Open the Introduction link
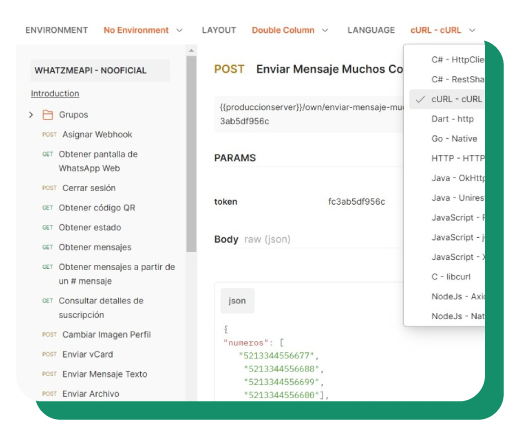 click(55, 94)
